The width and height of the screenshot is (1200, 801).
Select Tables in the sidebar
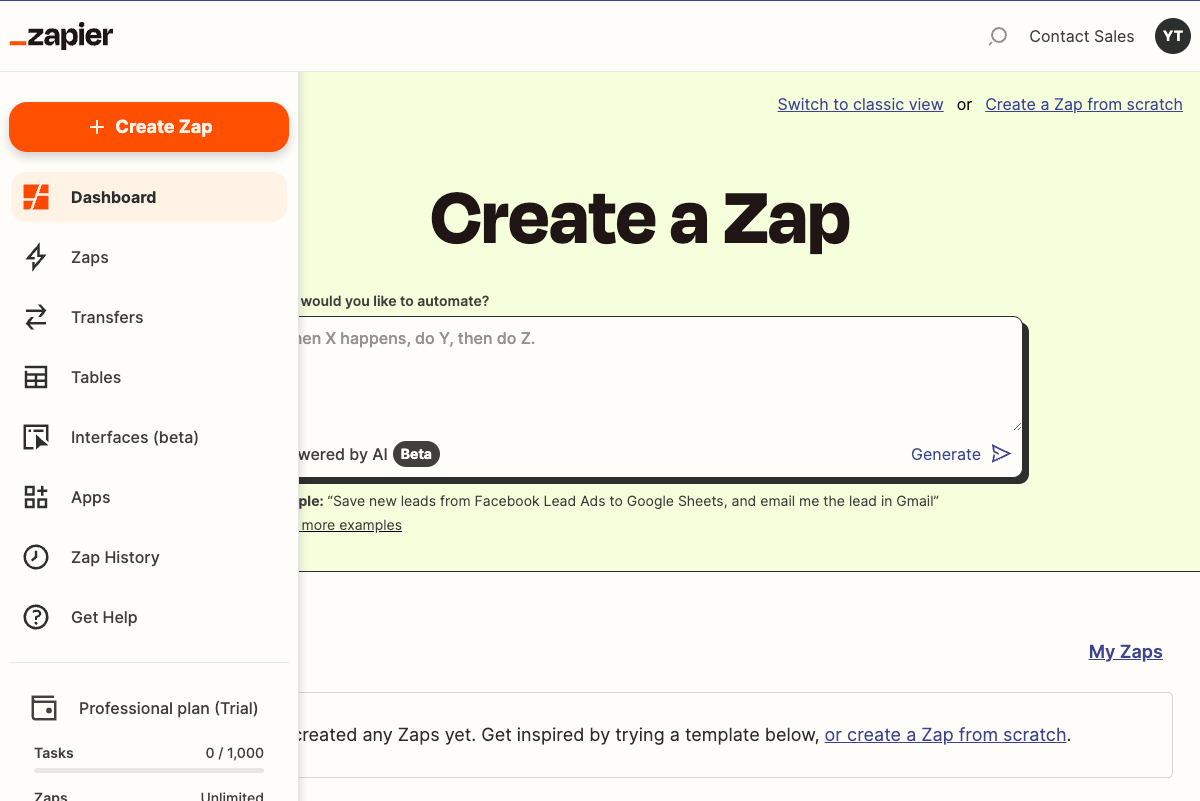click(96, 377)
